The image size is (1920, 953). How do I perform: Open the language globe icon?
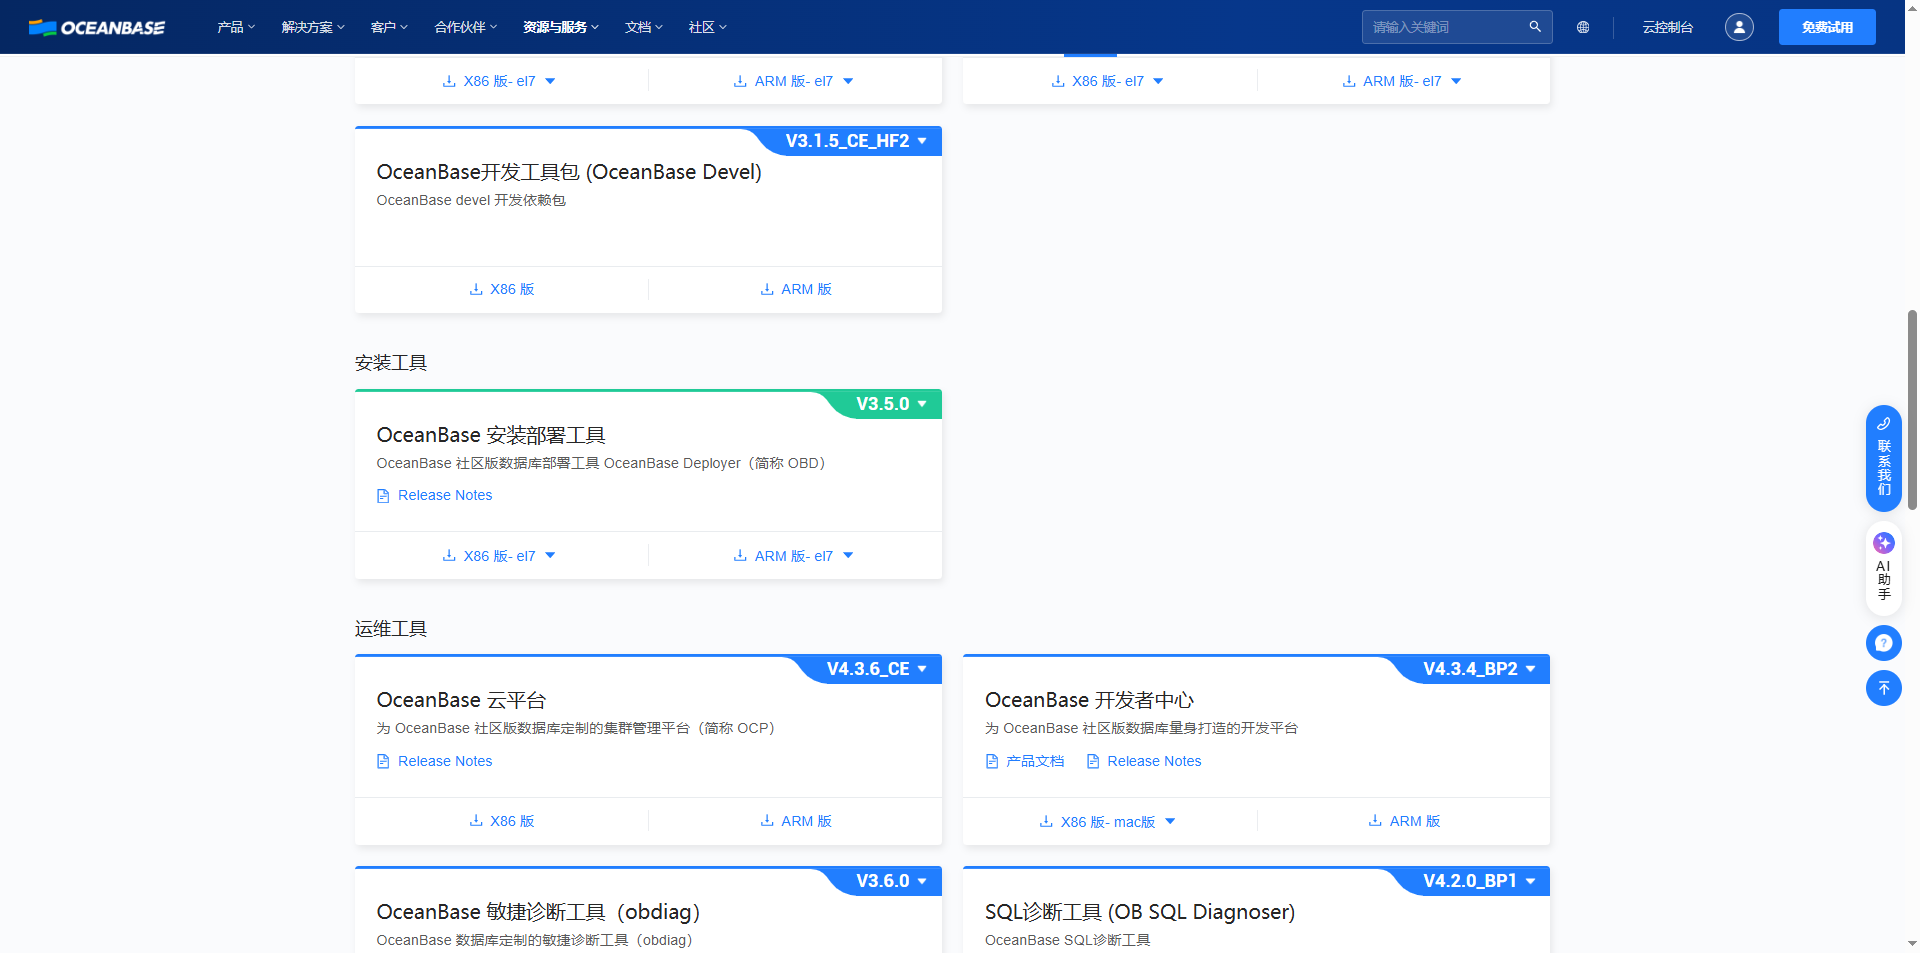[1583, 27]
